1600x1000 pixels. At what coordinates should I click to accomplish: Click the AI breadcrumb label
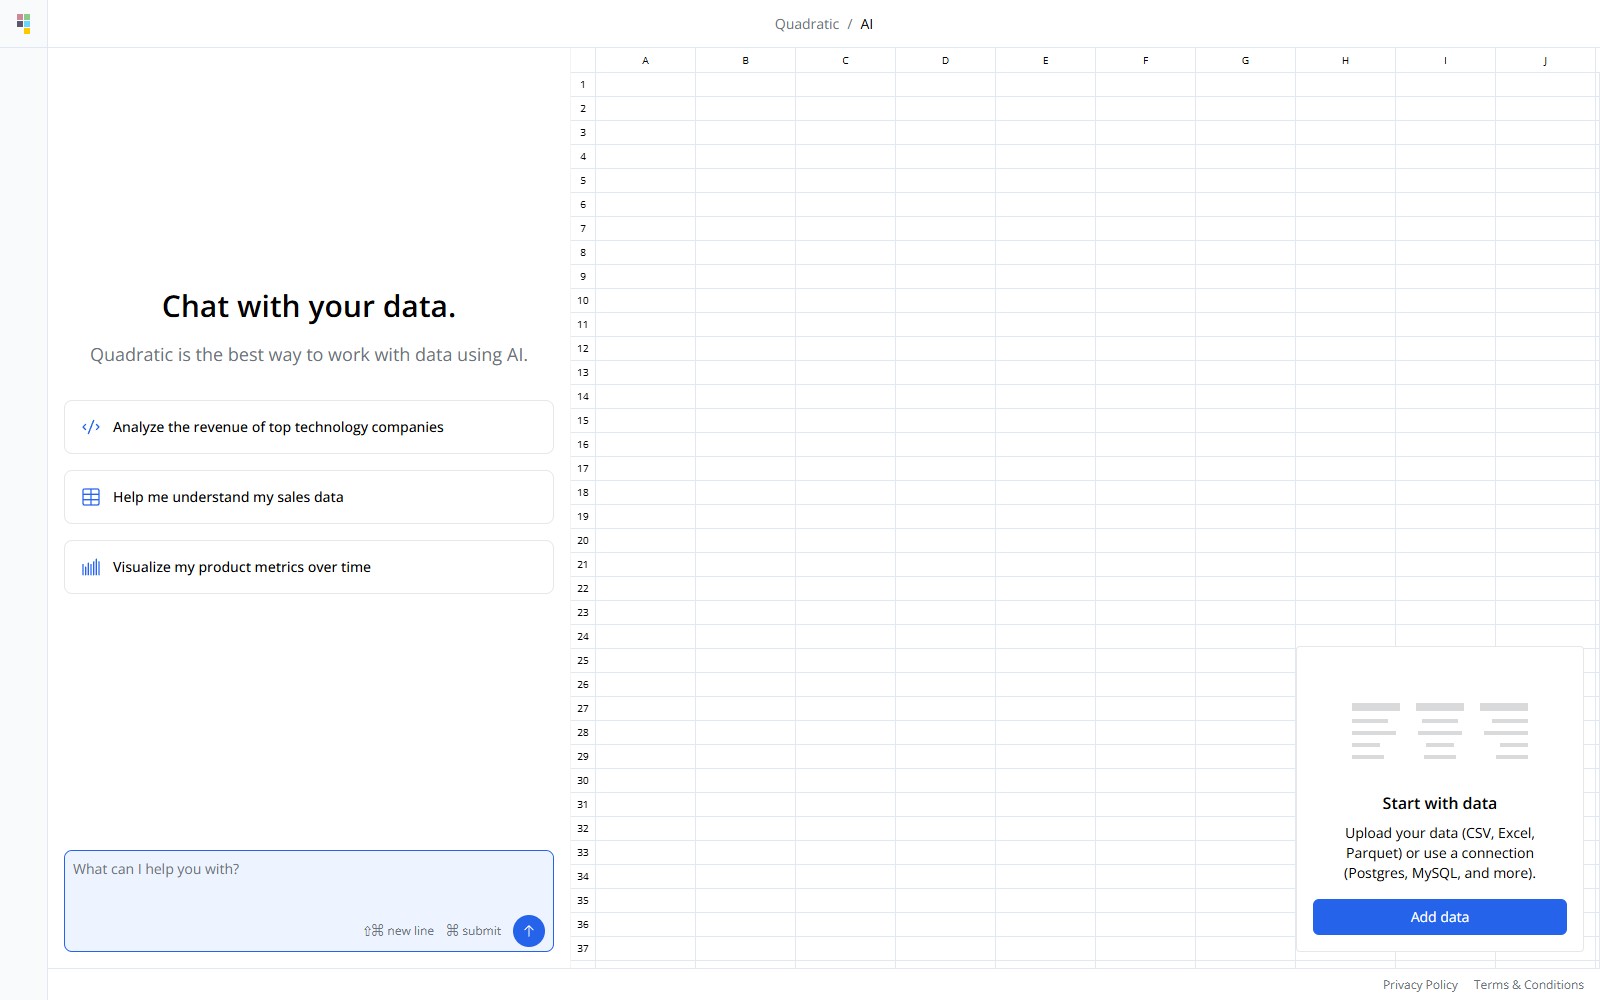(867, 24)
